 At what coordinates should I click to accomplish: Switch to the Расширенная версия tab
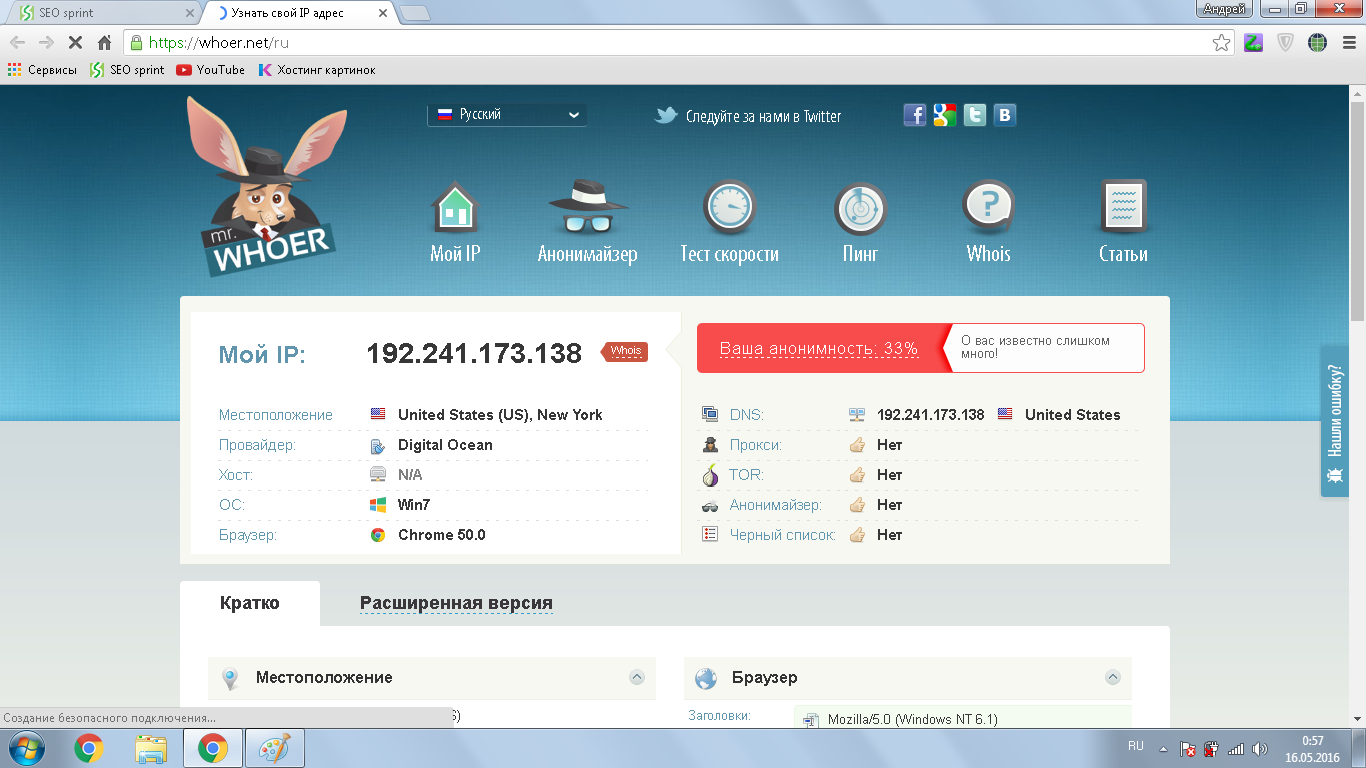pos(456,603)
